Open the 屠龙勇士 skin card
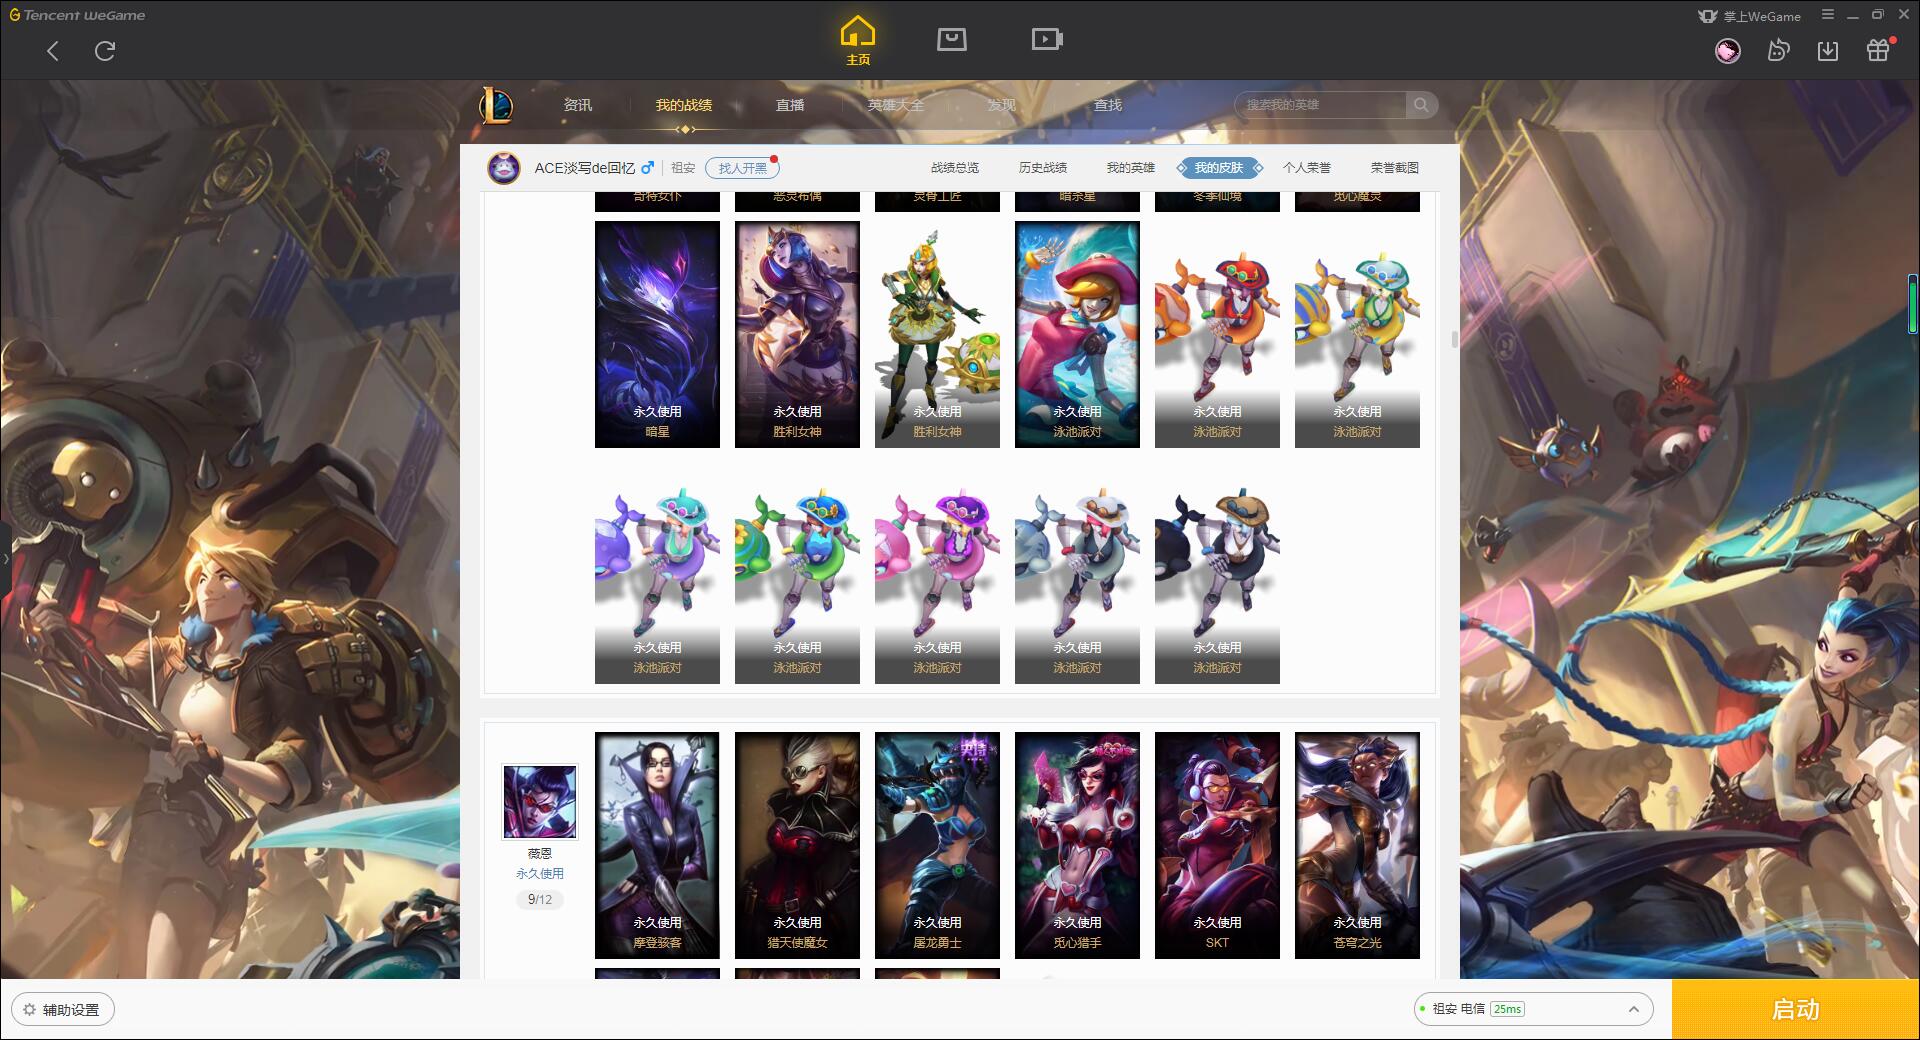 [x=937, y=845]
